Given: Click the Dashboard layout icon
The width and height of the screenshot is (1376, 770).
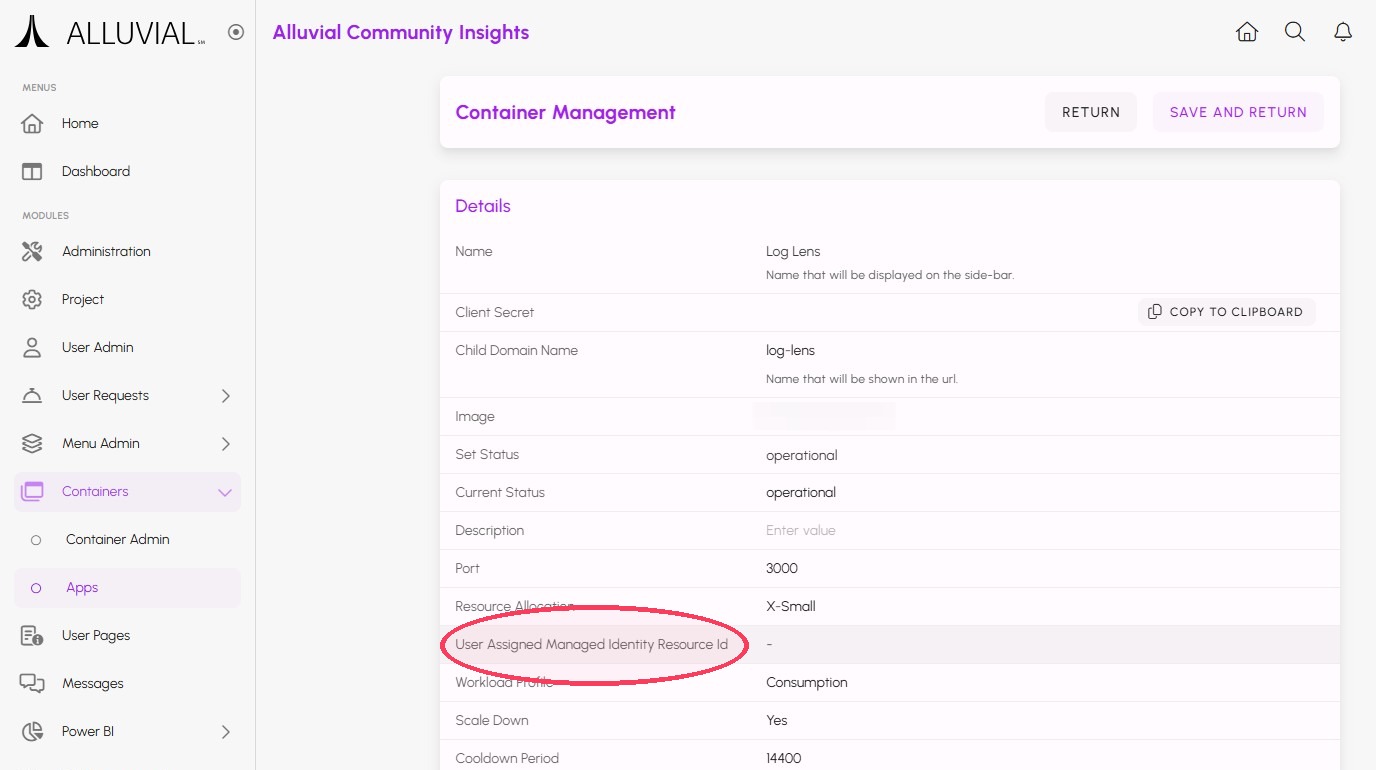Looking at the screenshot, I should pos(32,172).
